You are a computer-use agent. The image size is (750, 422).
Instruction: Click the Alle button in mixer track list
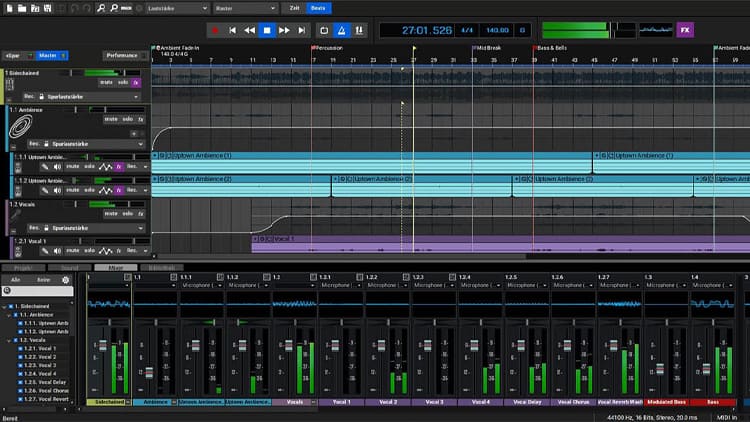[15, 280]
